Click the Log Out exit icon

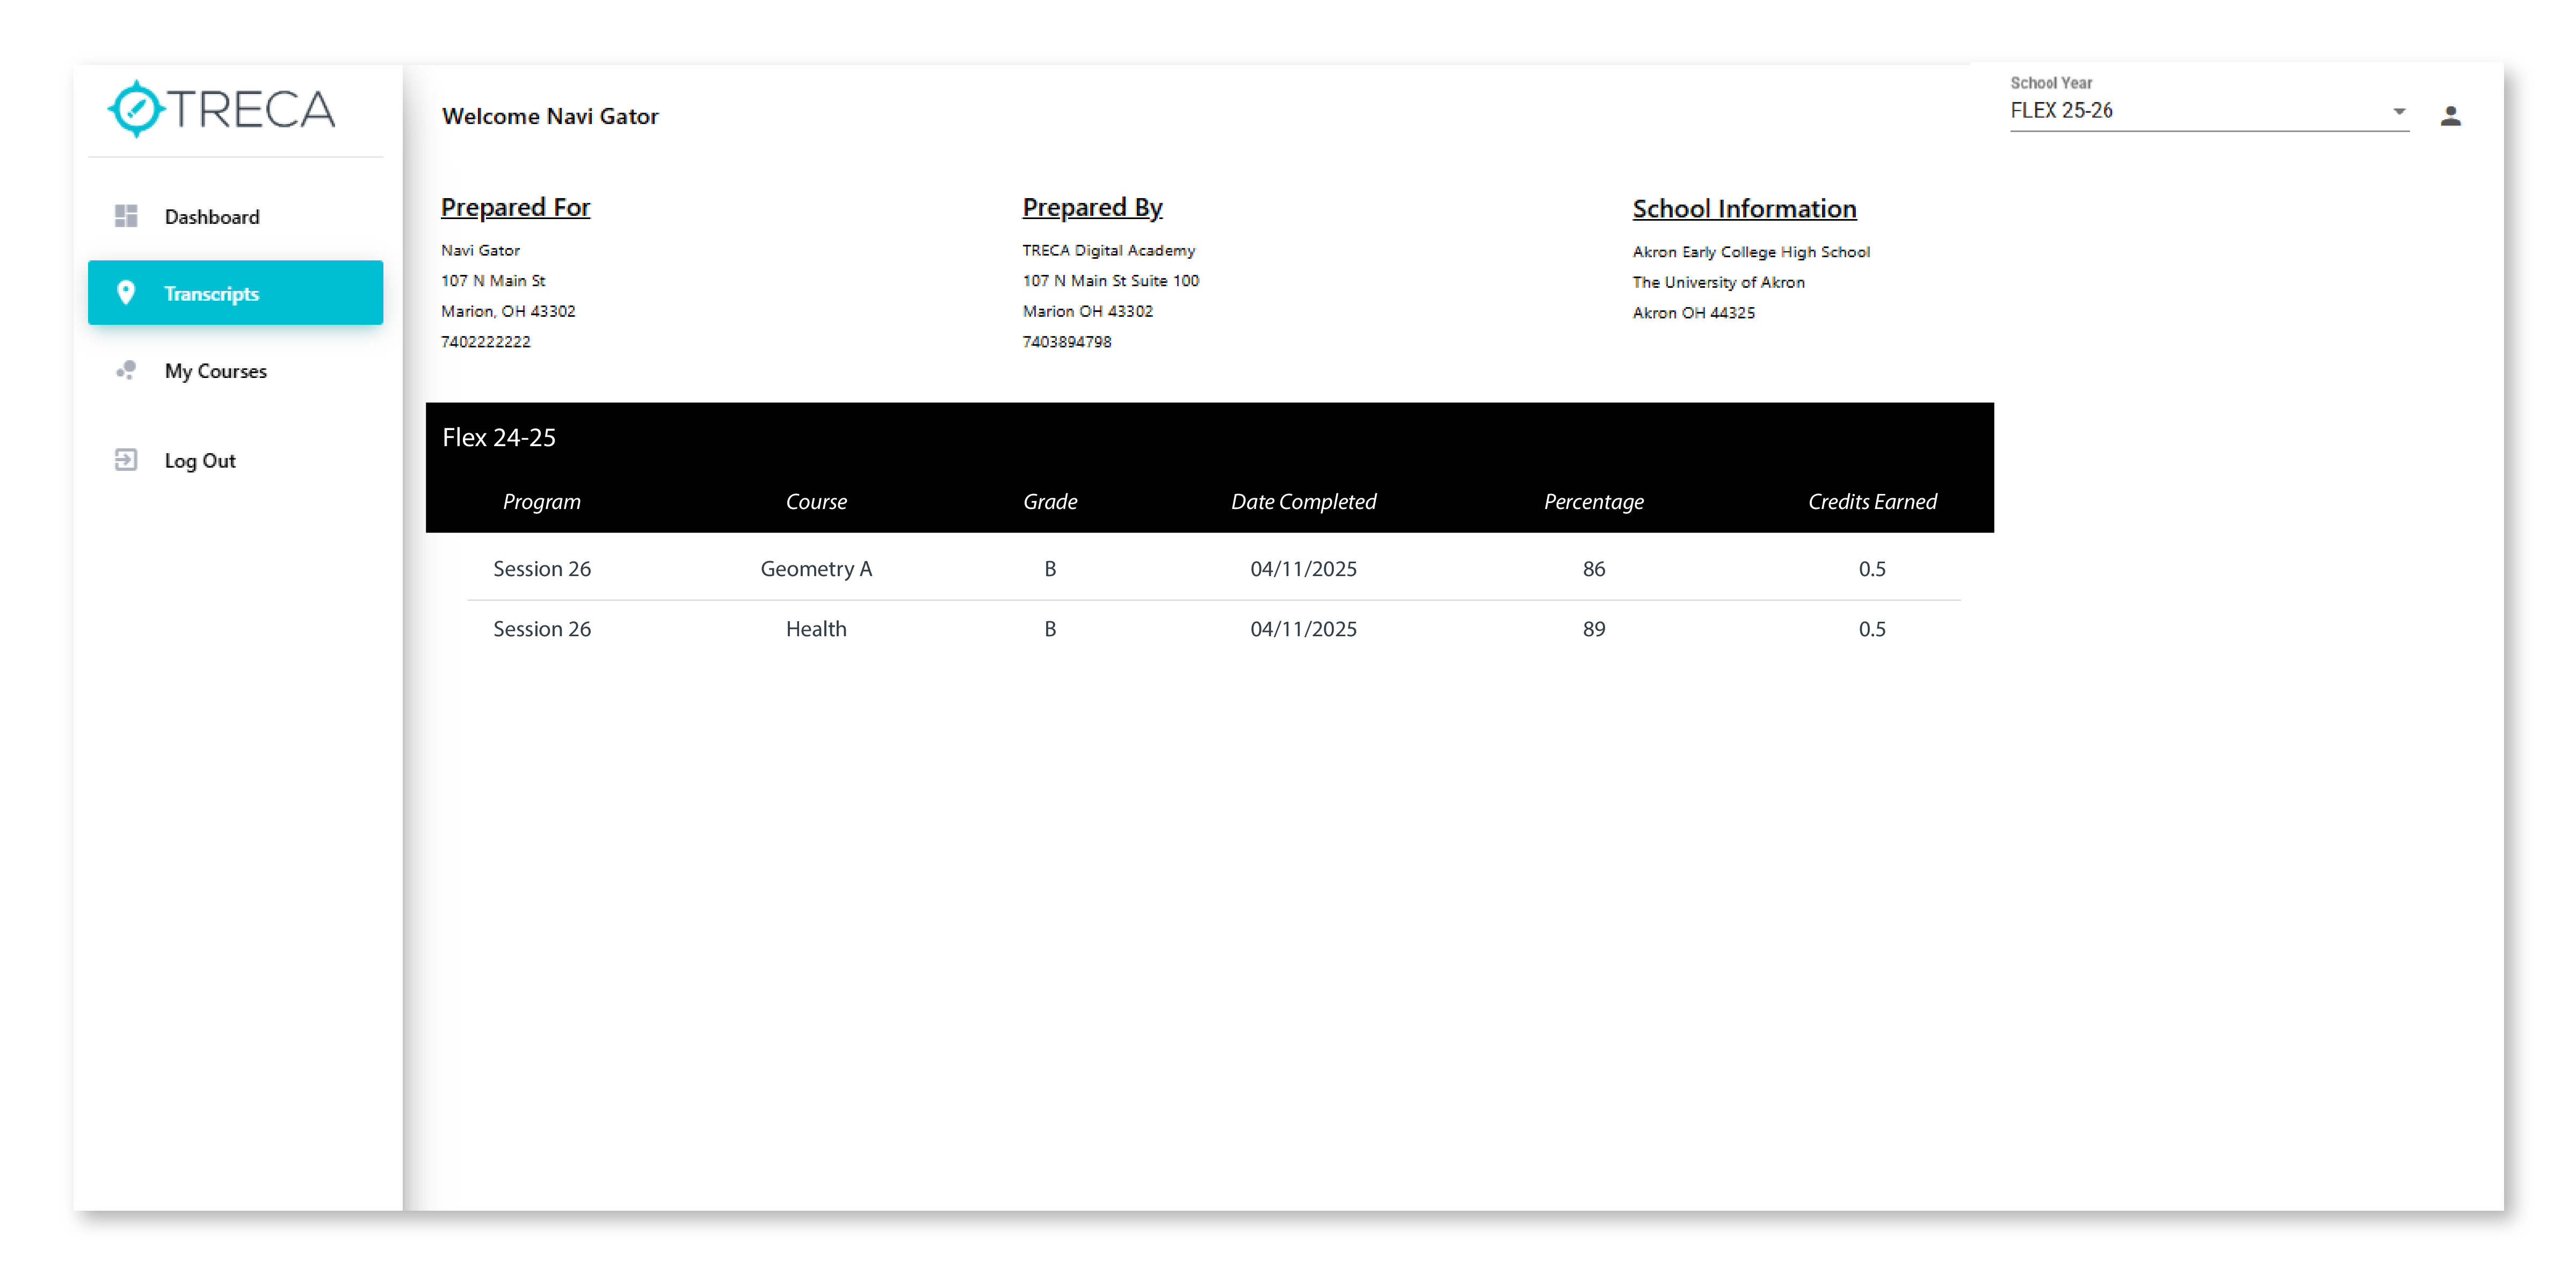(x=126, y=460)
